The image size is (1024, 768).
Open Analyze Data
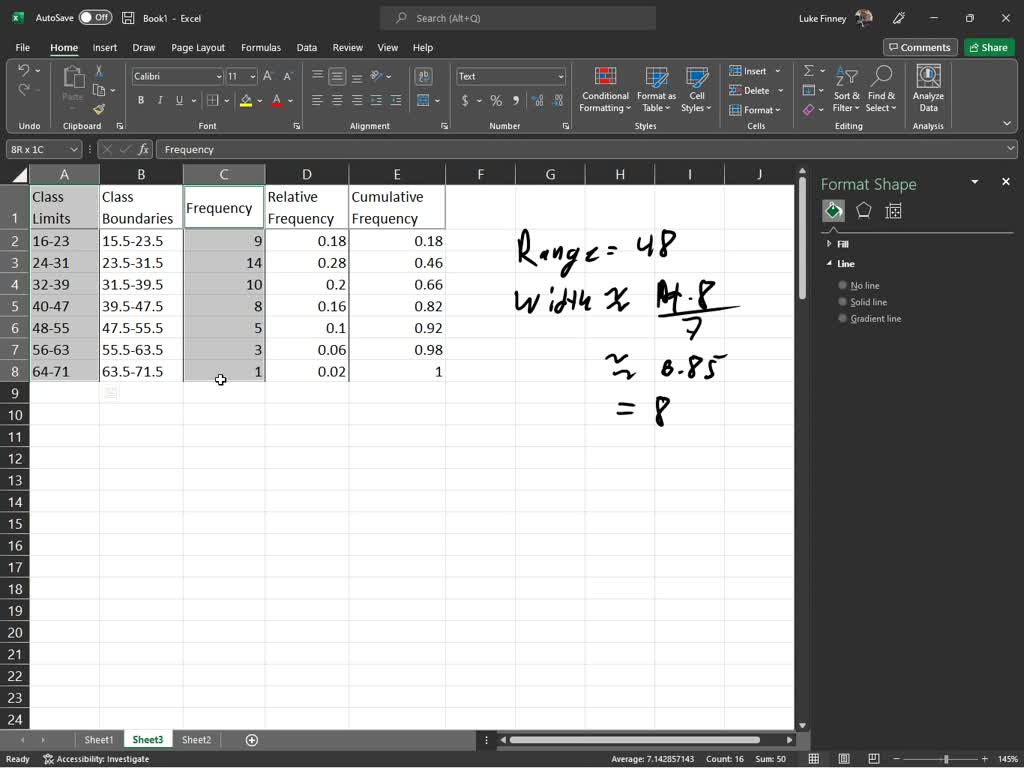click(x=928, y=90)
